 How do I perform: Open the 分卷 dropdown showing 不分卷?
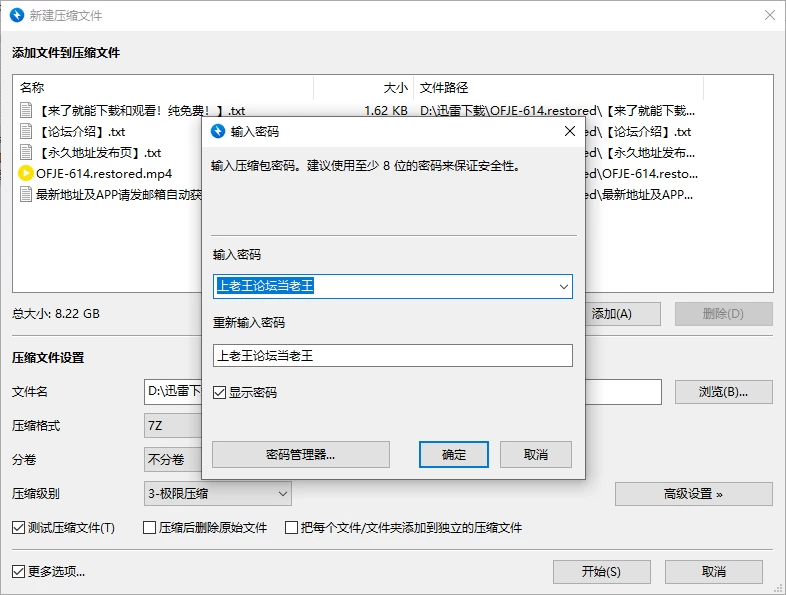click(x=173, y=460)
